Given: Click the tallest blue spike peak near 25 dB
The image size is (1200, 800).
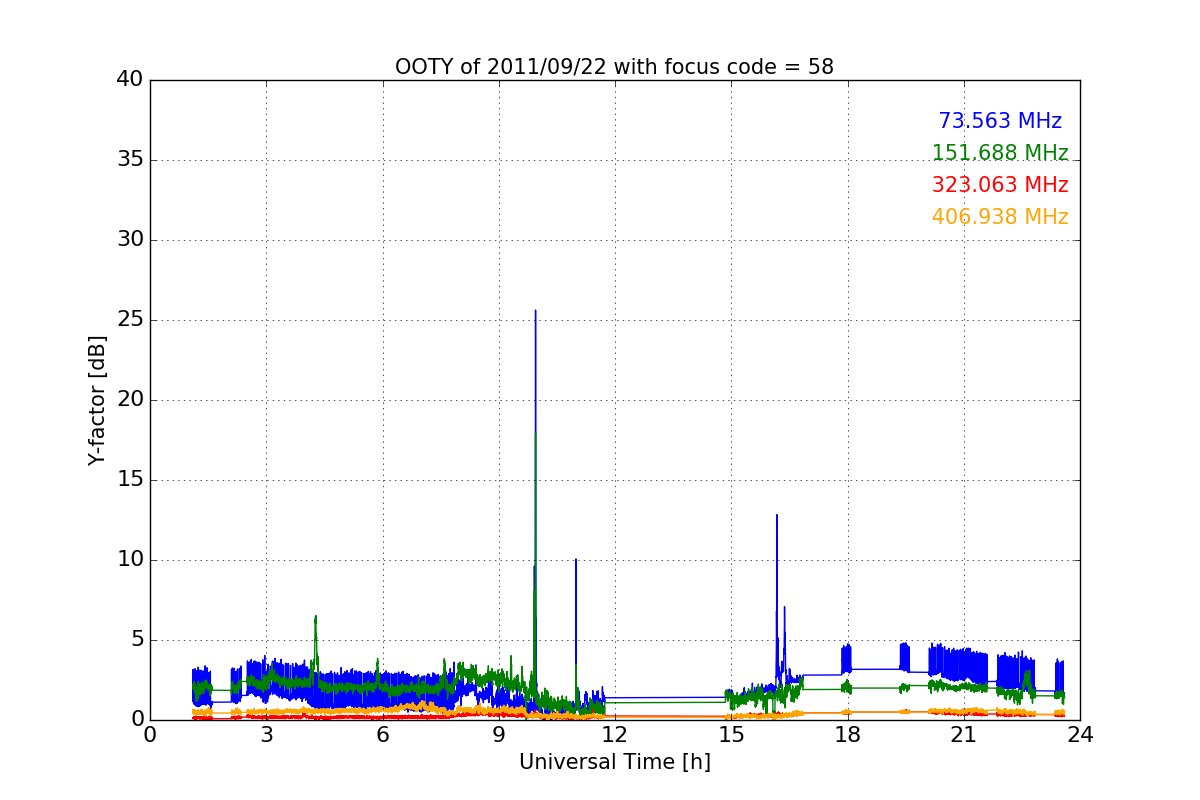Looking at the screenshot, I should 535,311.
